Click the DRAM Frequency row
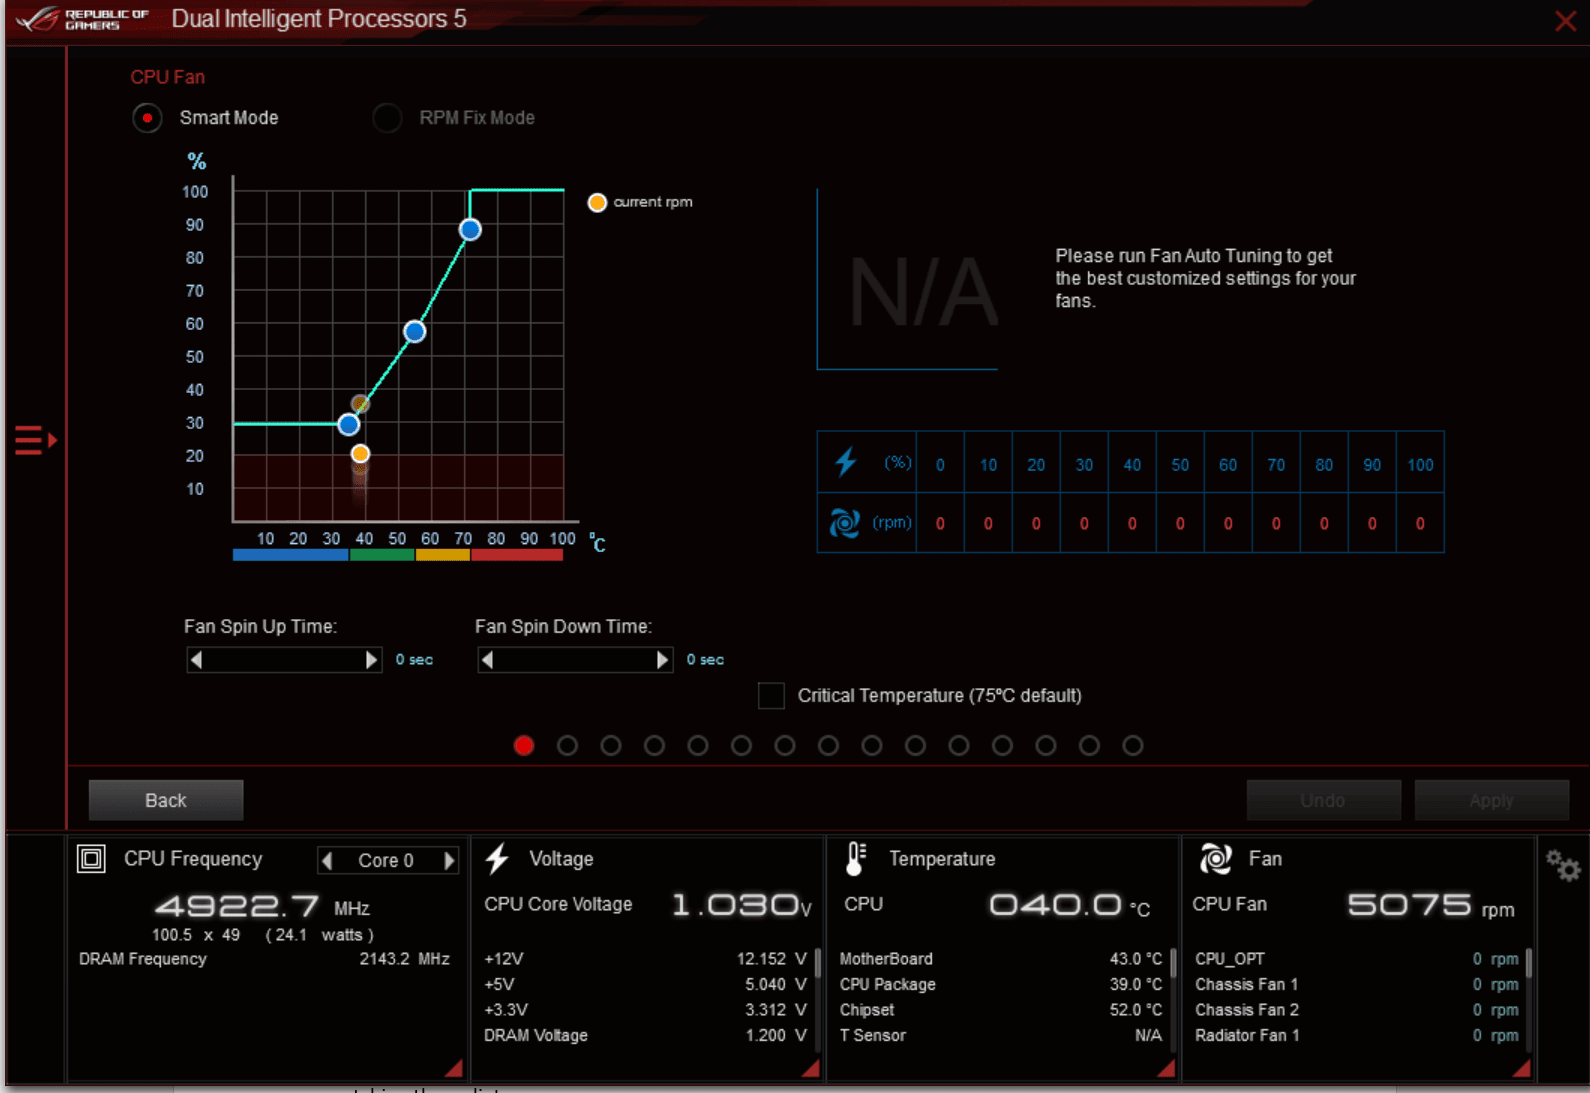Screen dimensions: 1590x1093 [264, 959]
